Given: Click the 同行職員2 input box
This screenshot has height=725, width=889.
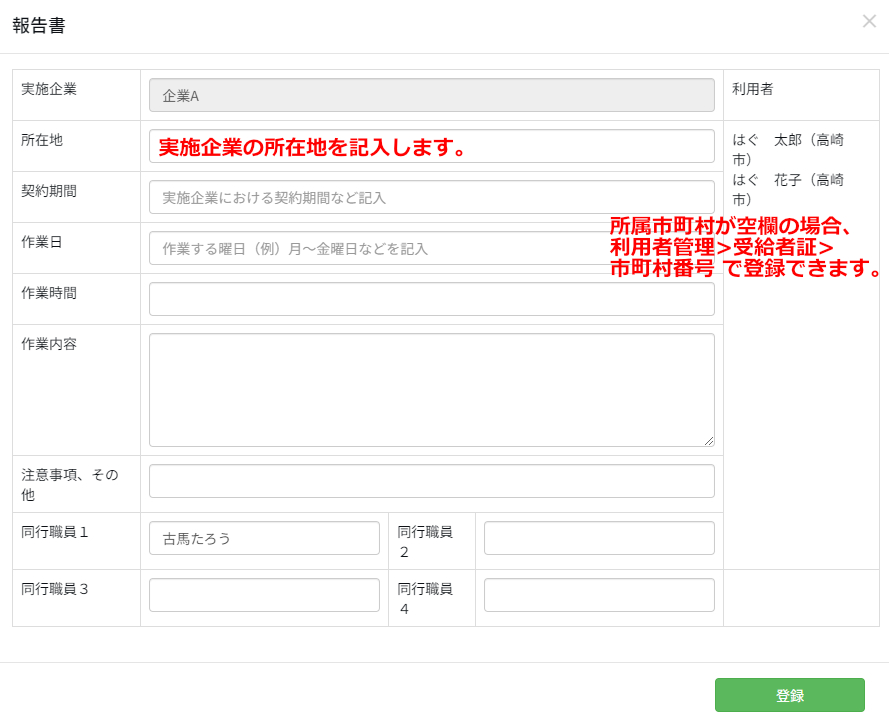Looking at the screenshot, I should click(598, 538).
